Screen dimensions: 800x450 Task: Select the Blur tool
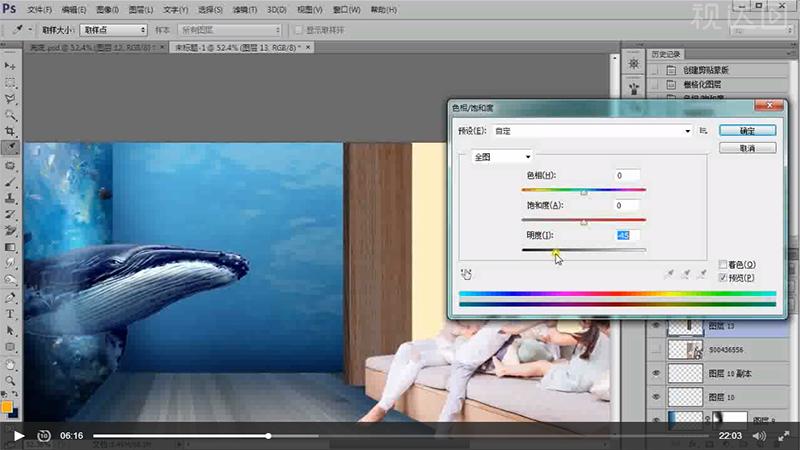click(10, 263)
